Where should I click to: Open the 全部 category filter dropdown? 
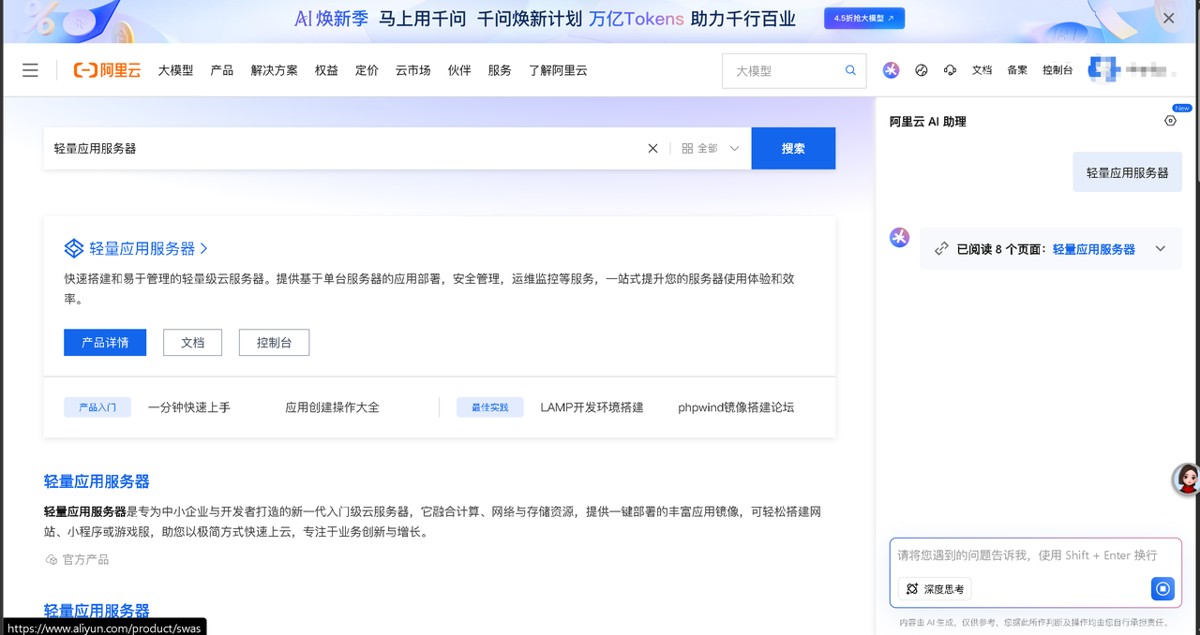[710, 148]
